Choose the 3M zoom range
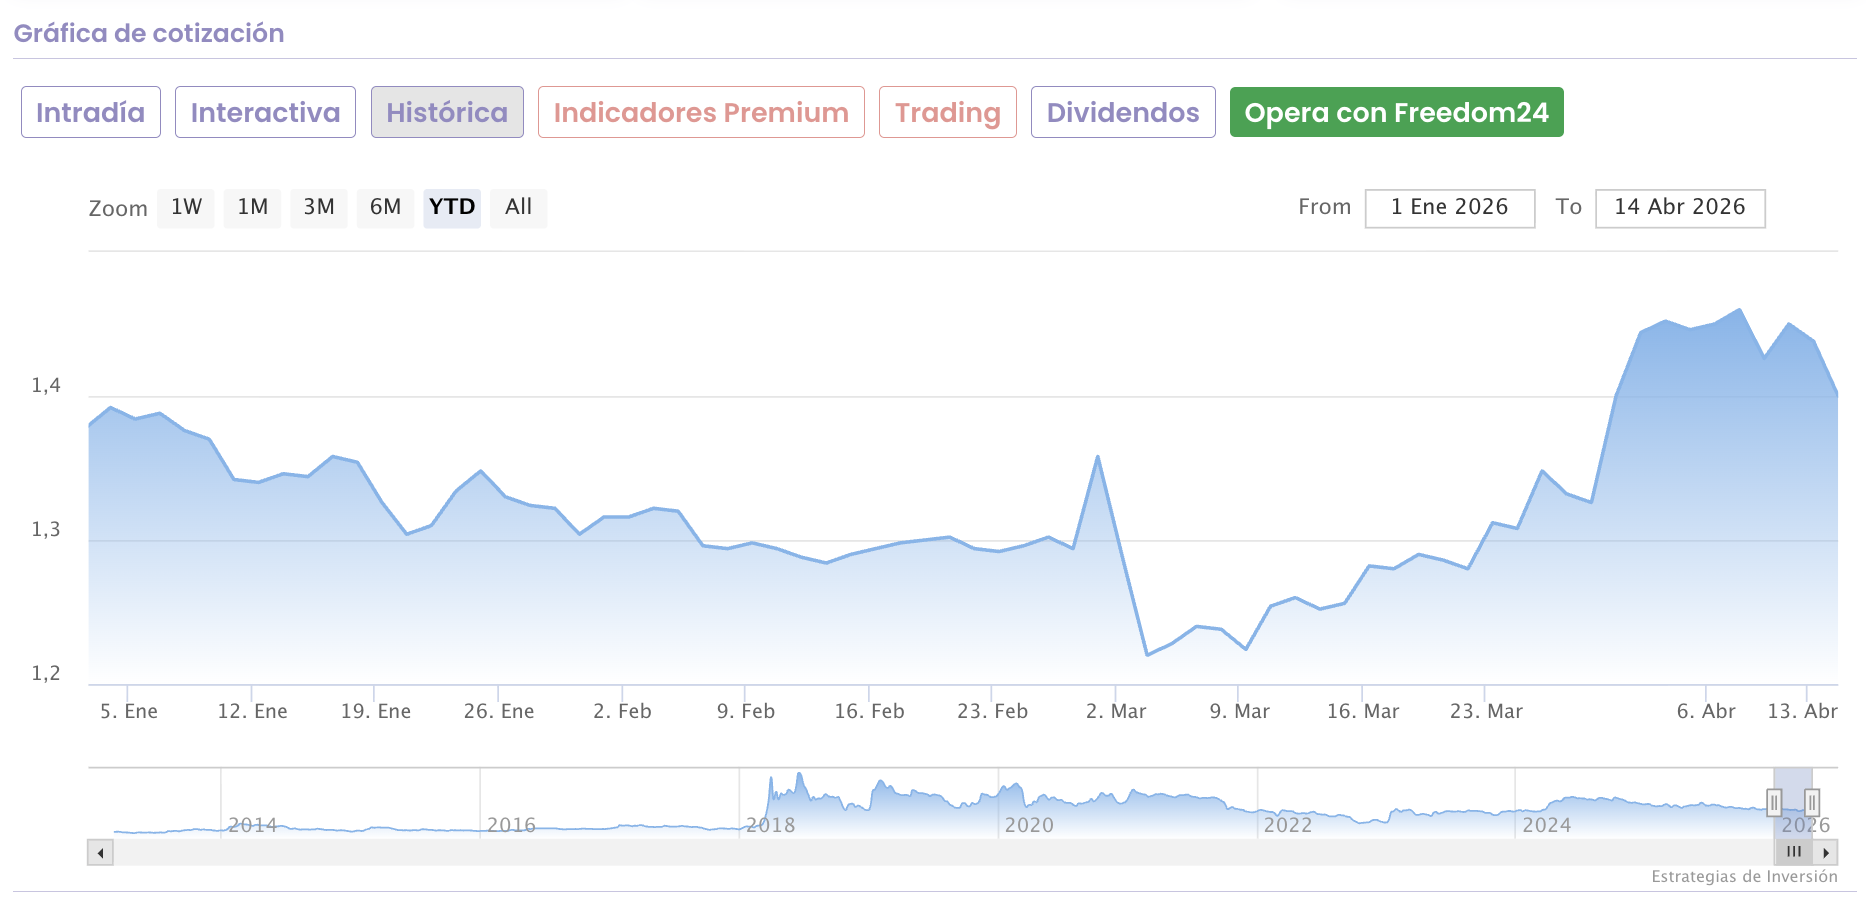 319,208
